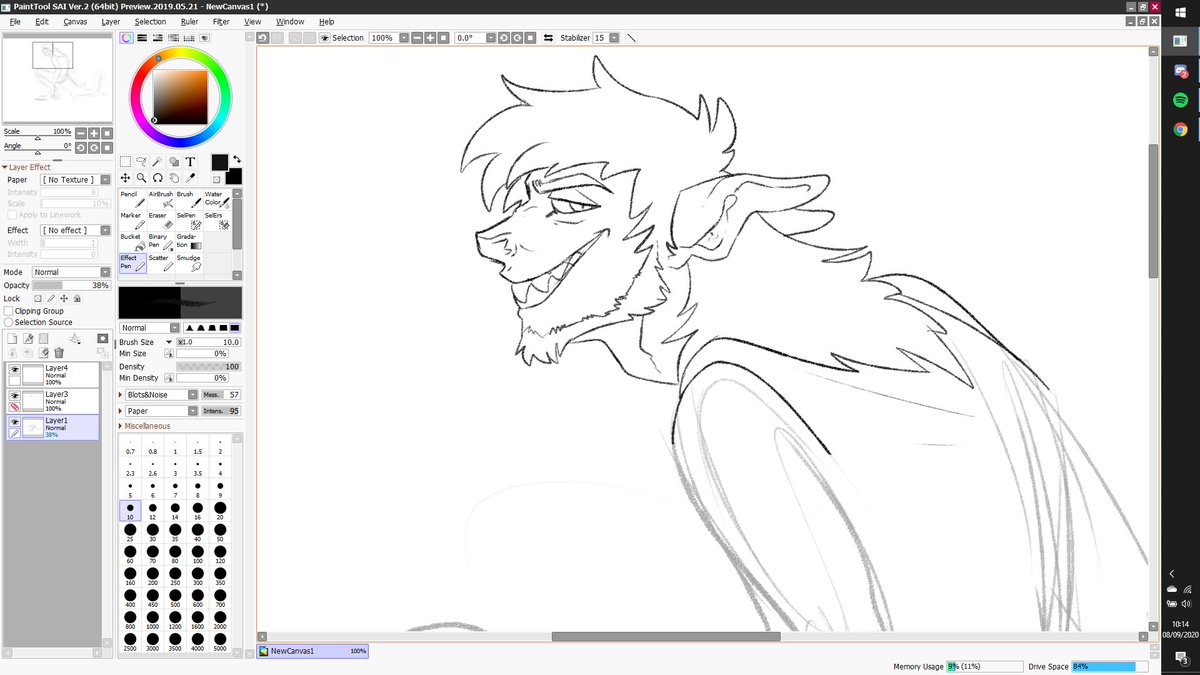
Task: Toggle lock layer moving
Action: [x=64, y=298]
